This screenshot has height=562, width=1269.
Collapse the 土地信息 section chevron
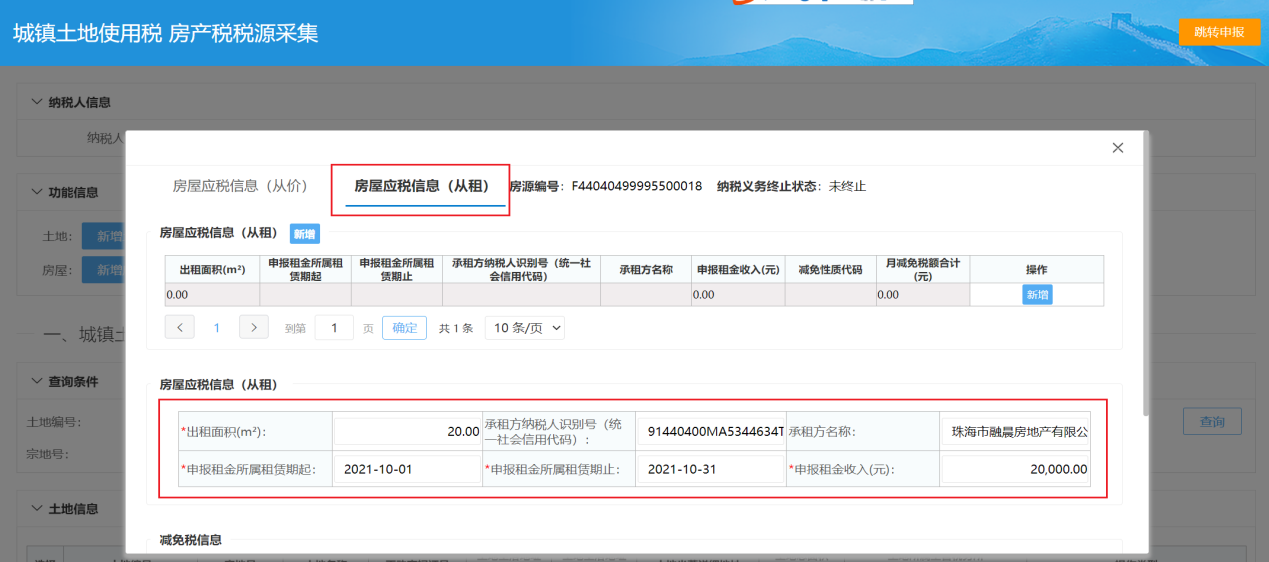point(37,509)
